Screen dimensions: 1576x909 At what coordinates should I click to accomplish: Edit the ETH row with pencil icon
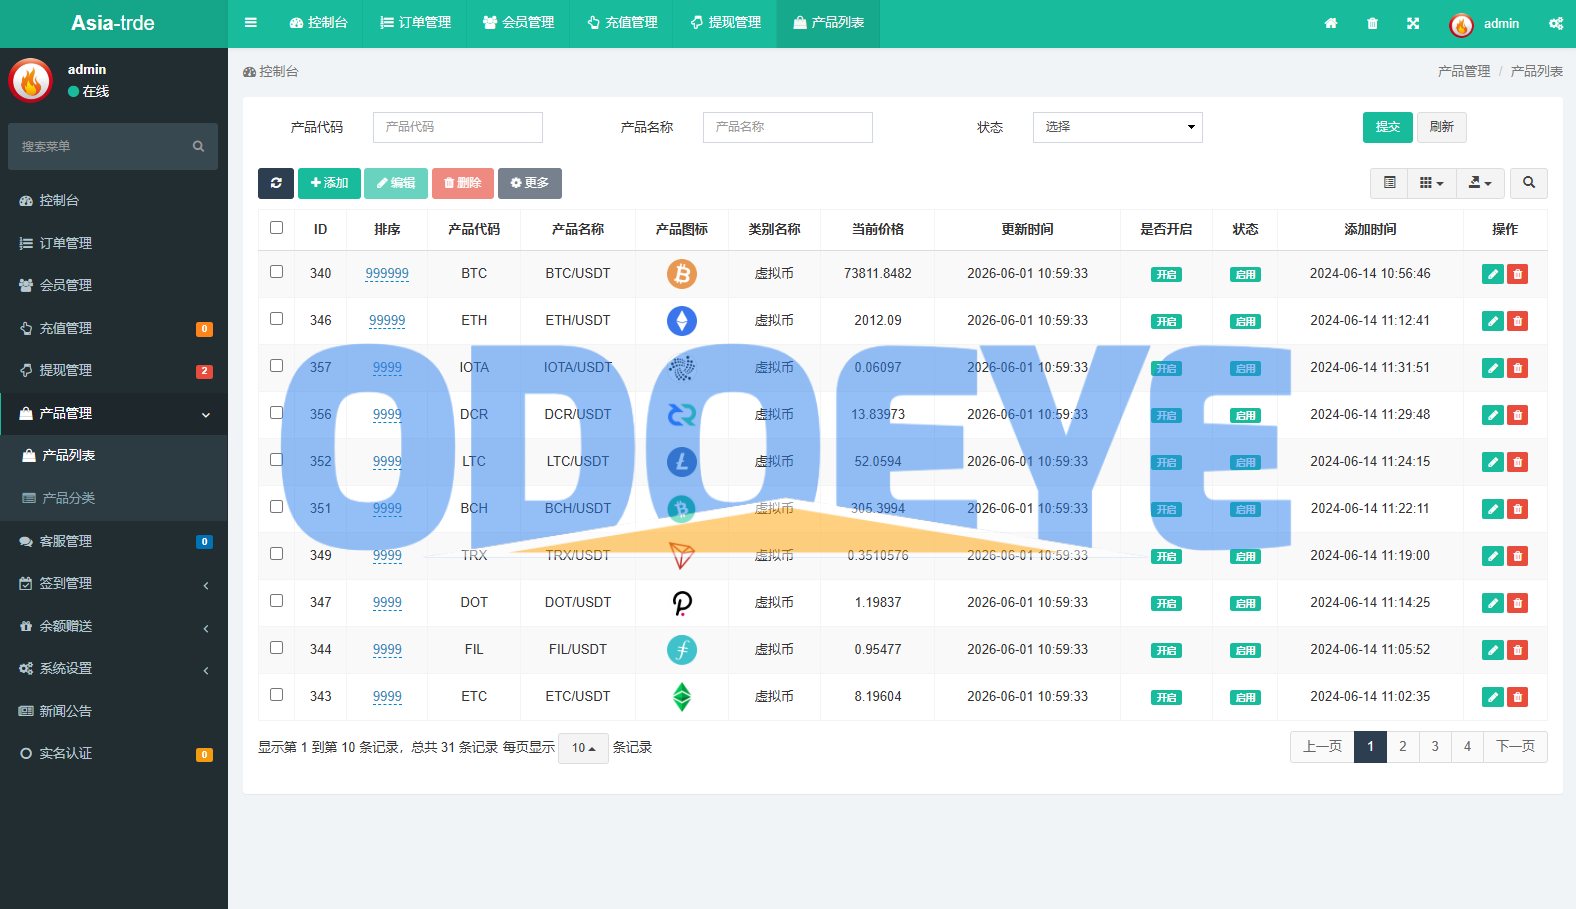[x=1493, y=321]
